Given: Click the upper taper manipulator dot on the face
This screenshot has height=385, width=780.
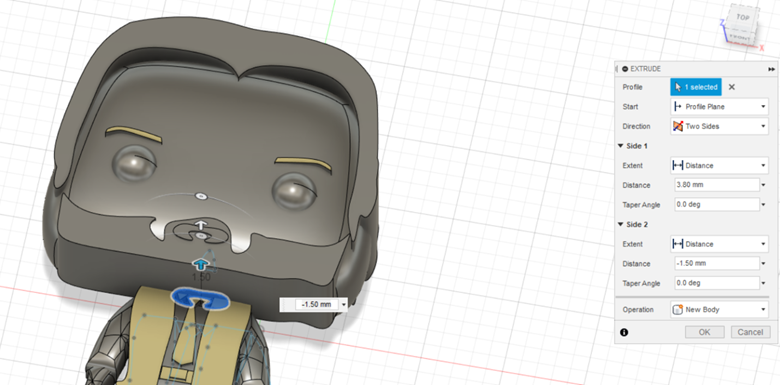Looking at the screenshot, I should pos(200,196).
